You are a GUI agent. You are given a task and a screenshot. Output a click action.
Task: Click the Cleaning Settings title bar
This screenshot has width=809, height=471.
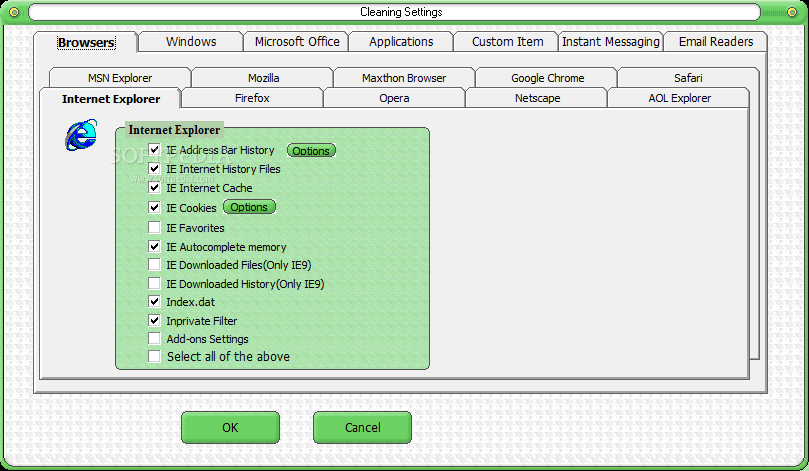[394, 12]
